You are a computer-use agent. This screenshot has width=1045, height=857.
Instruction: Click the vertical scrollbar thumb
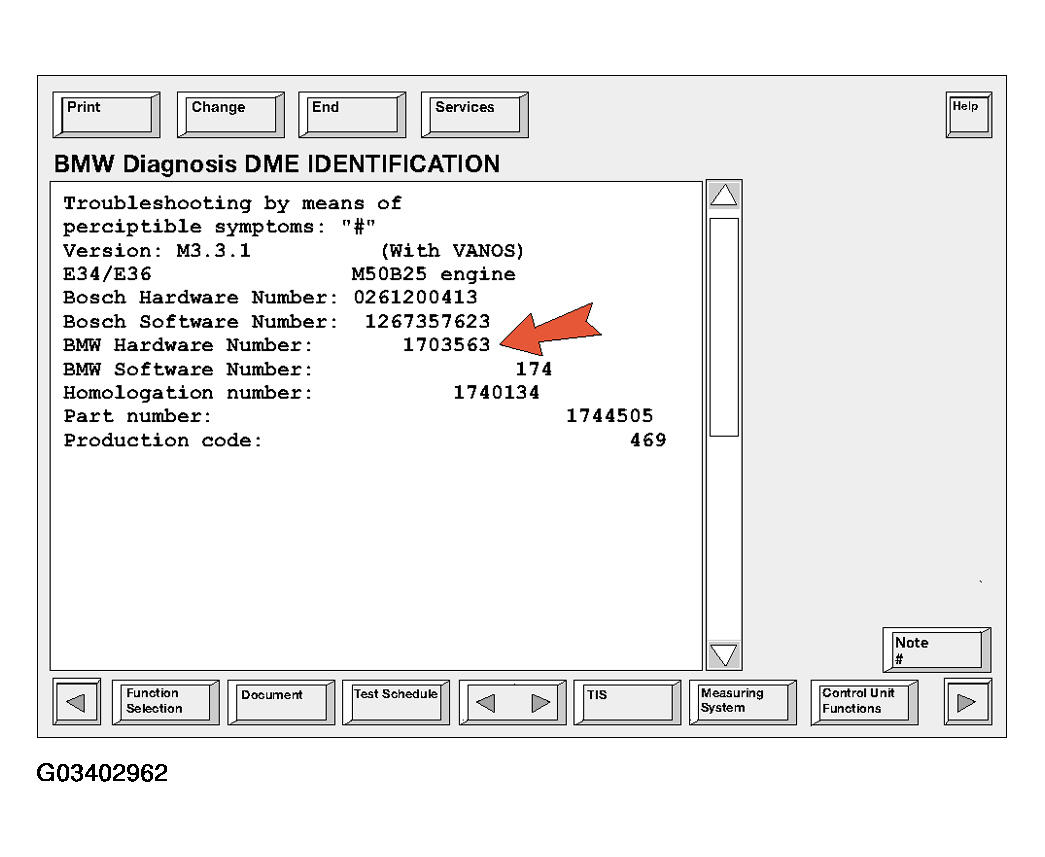724,326
